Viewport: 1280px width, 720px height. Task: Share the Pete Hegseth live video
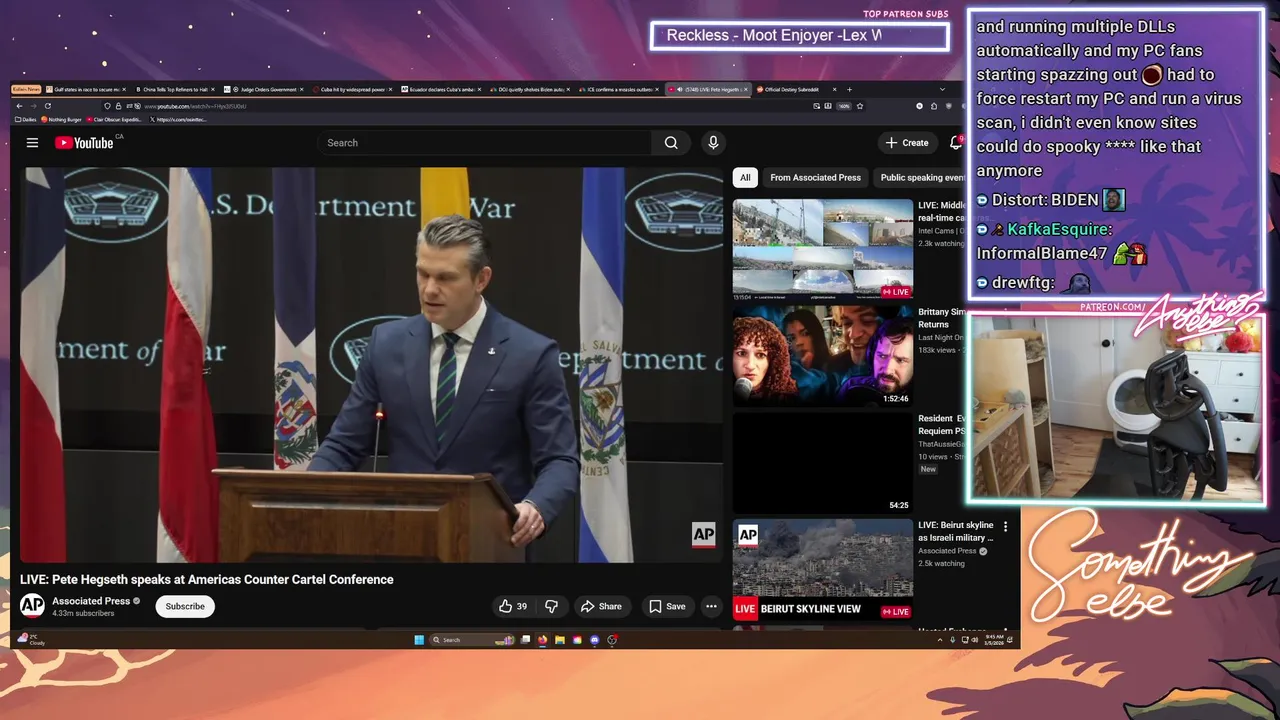[601, 606]
